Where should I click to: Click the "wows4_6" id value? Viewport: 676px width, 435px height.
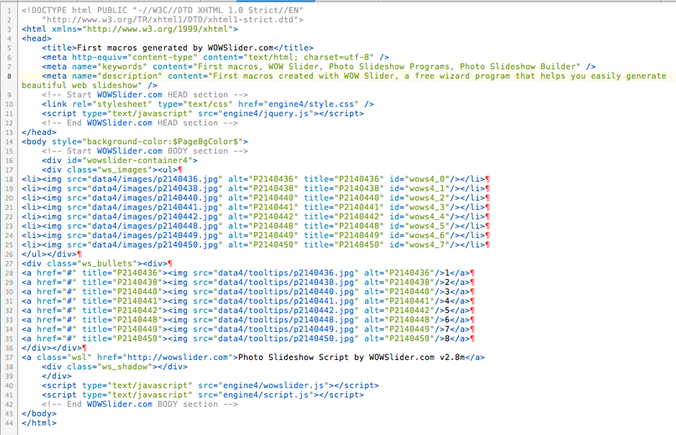tap(427, 236)
